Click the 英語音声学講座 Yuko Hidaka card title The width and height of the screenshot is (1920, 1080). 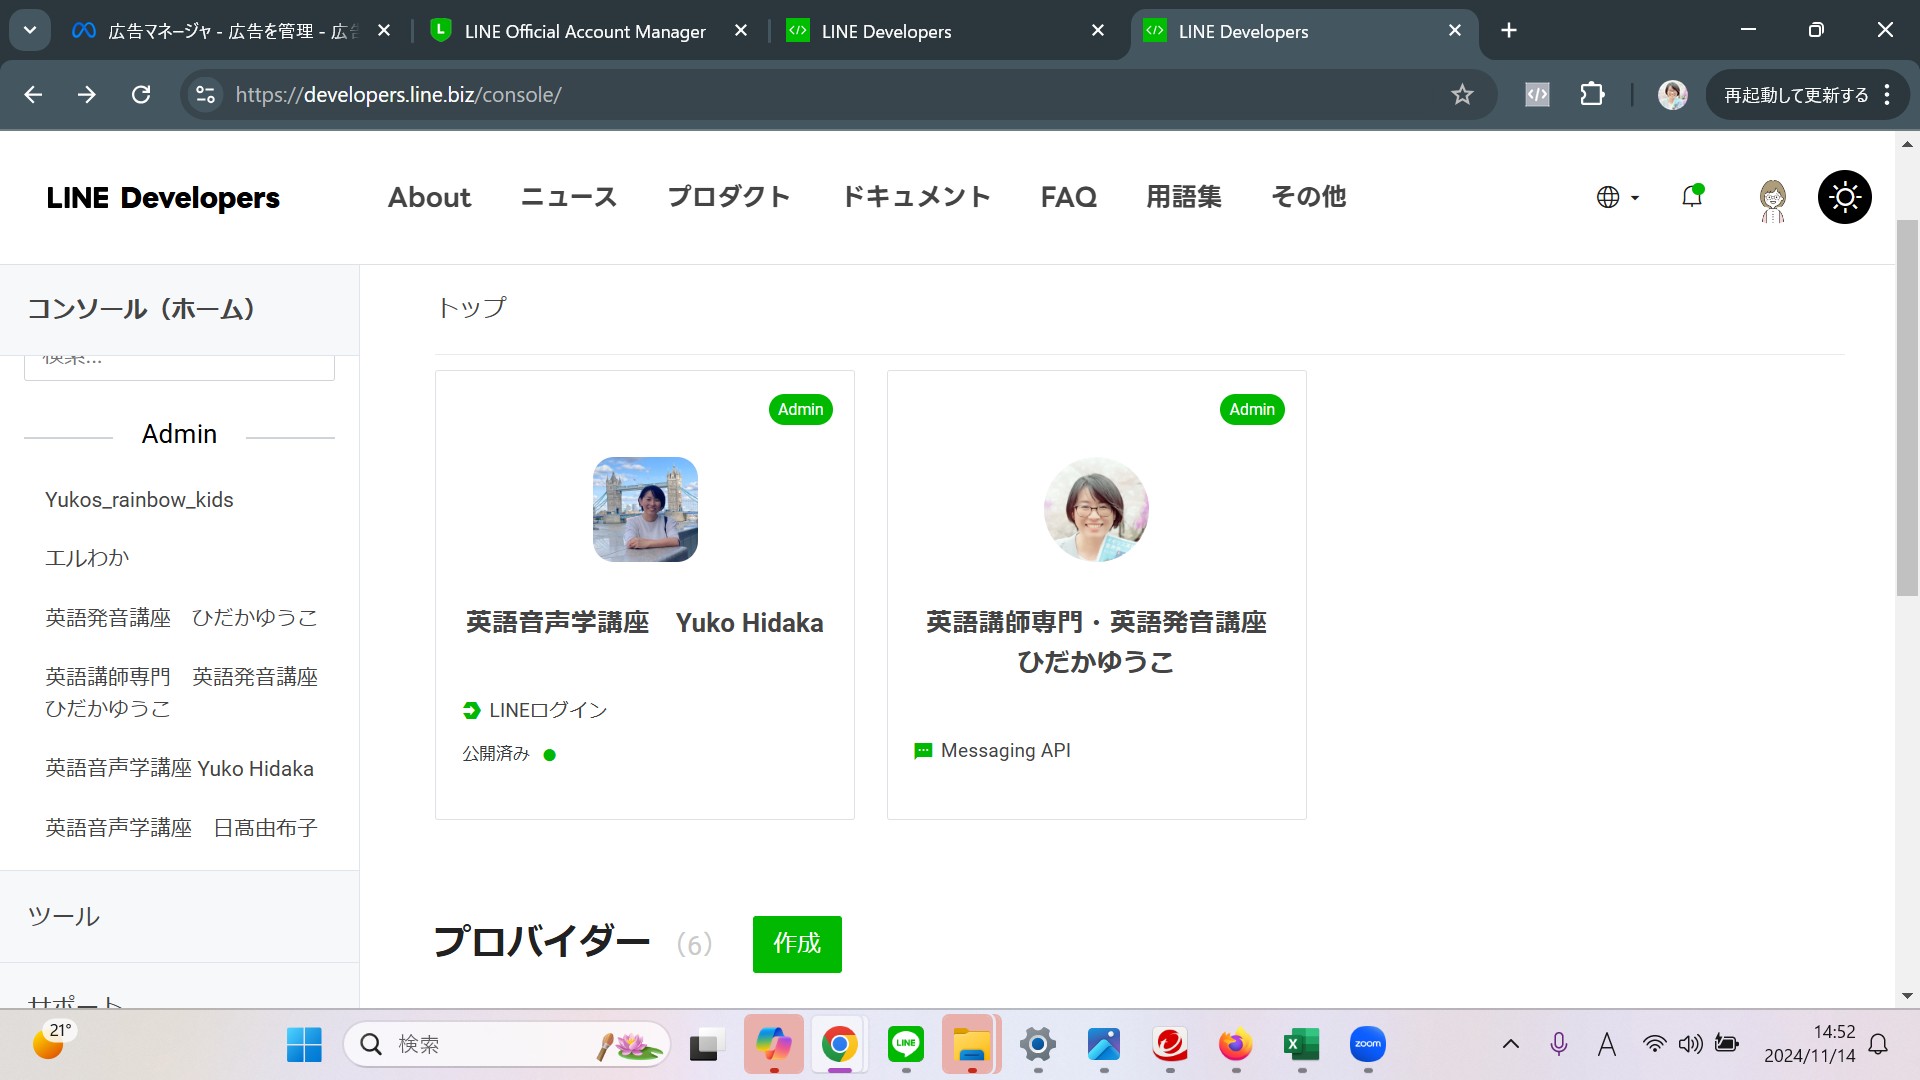(x=645, y=623)
